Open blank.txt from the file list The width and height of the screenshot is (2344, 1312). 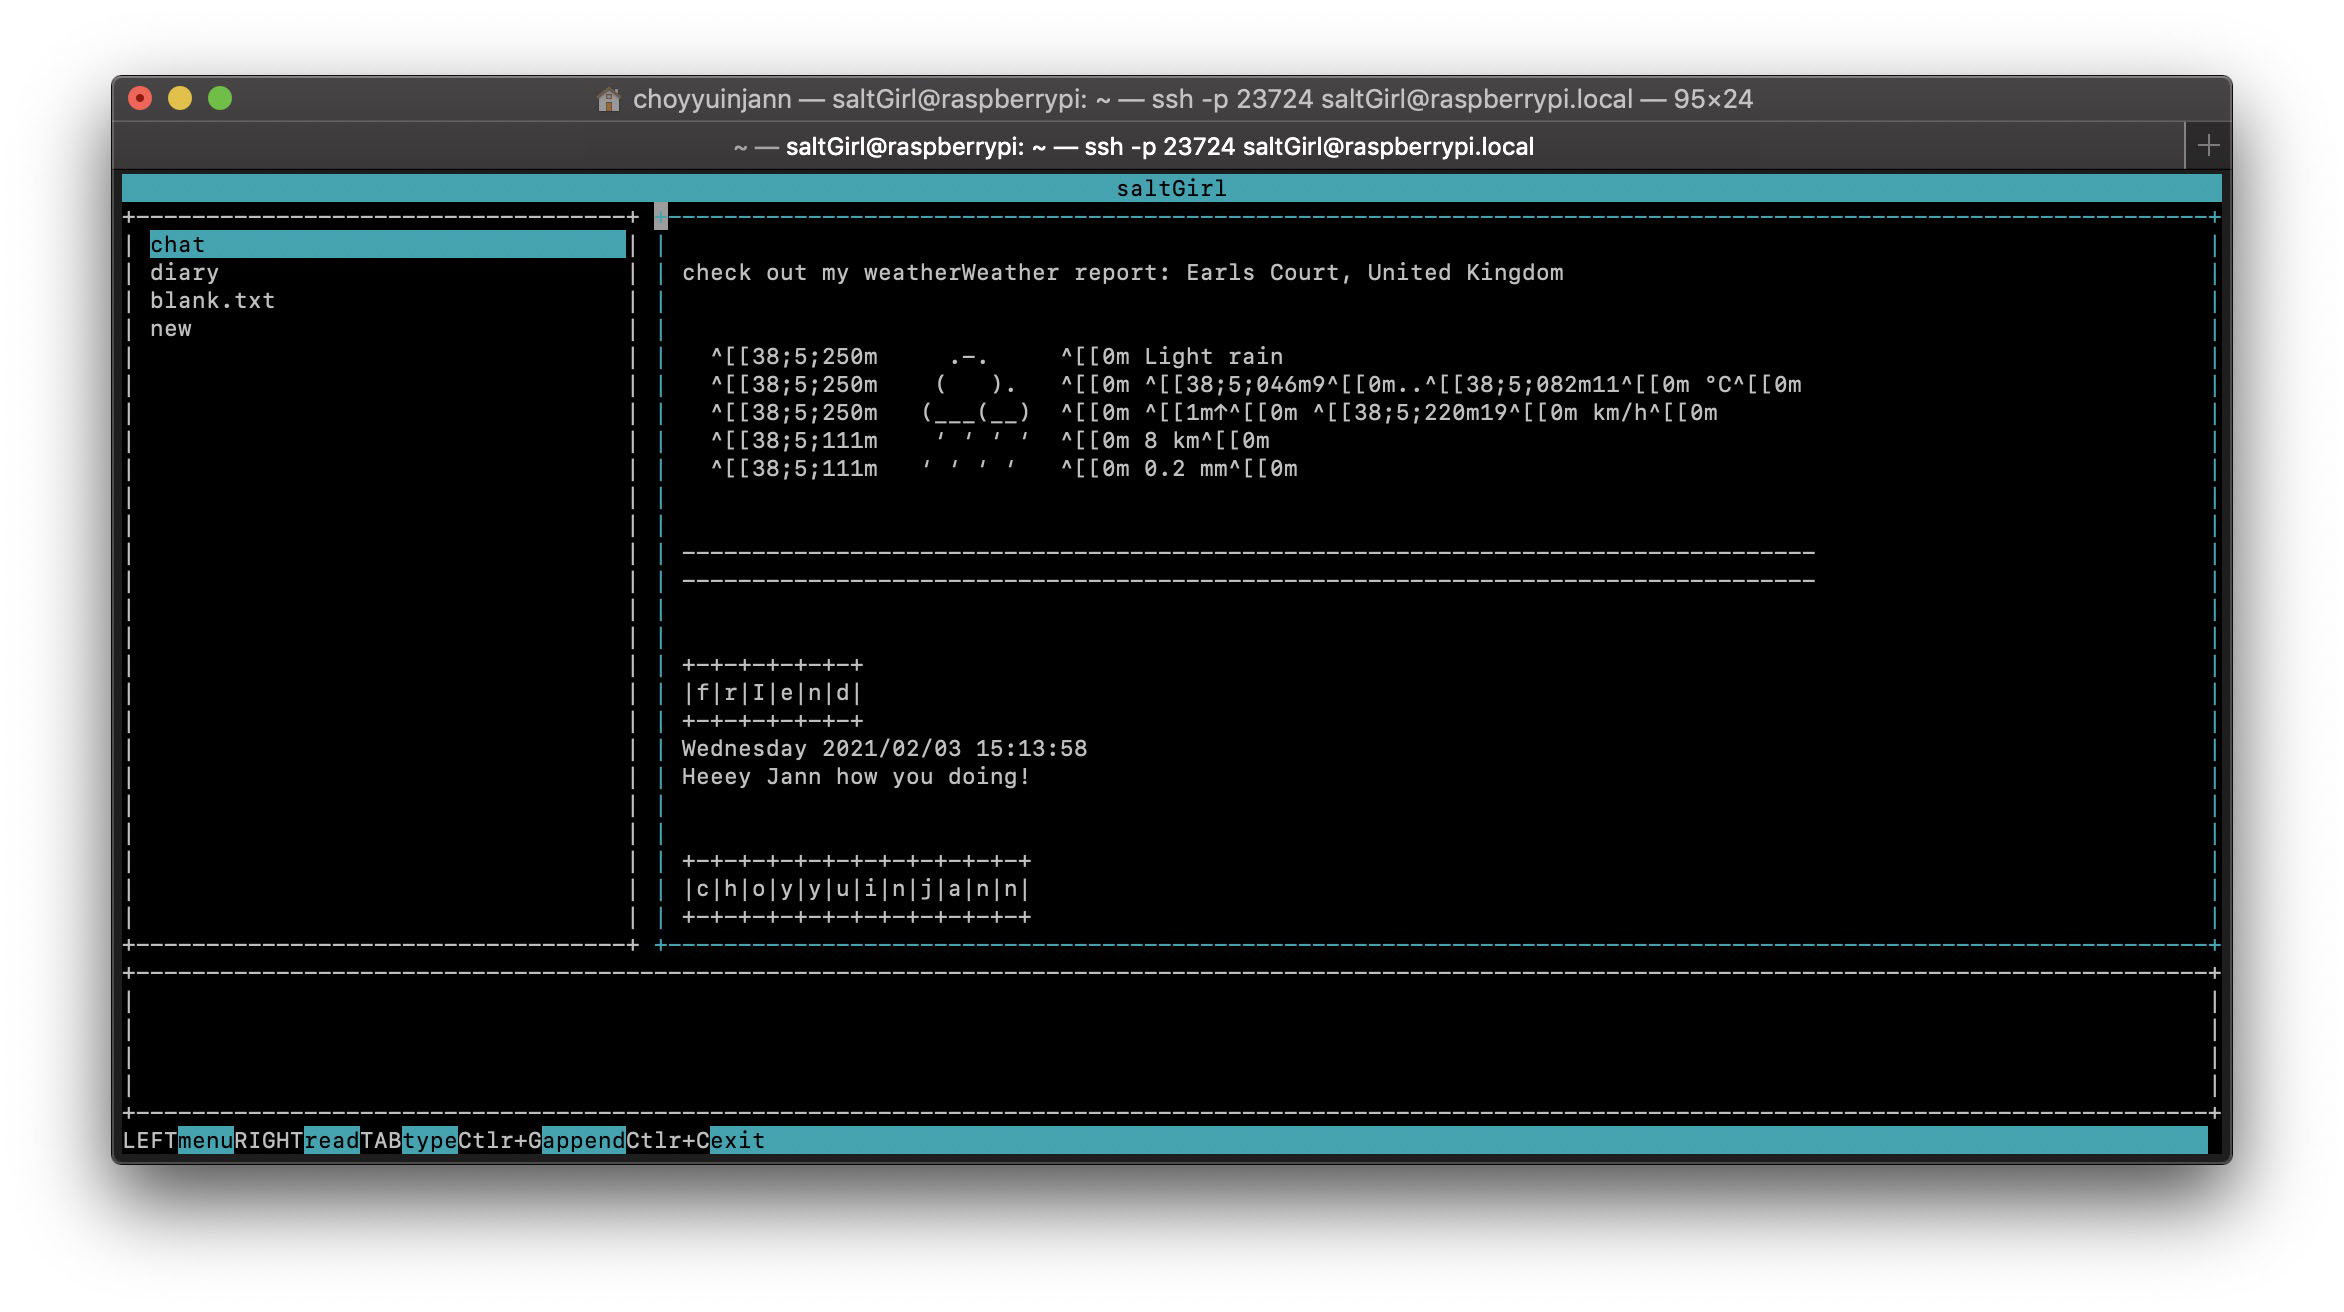212,301
